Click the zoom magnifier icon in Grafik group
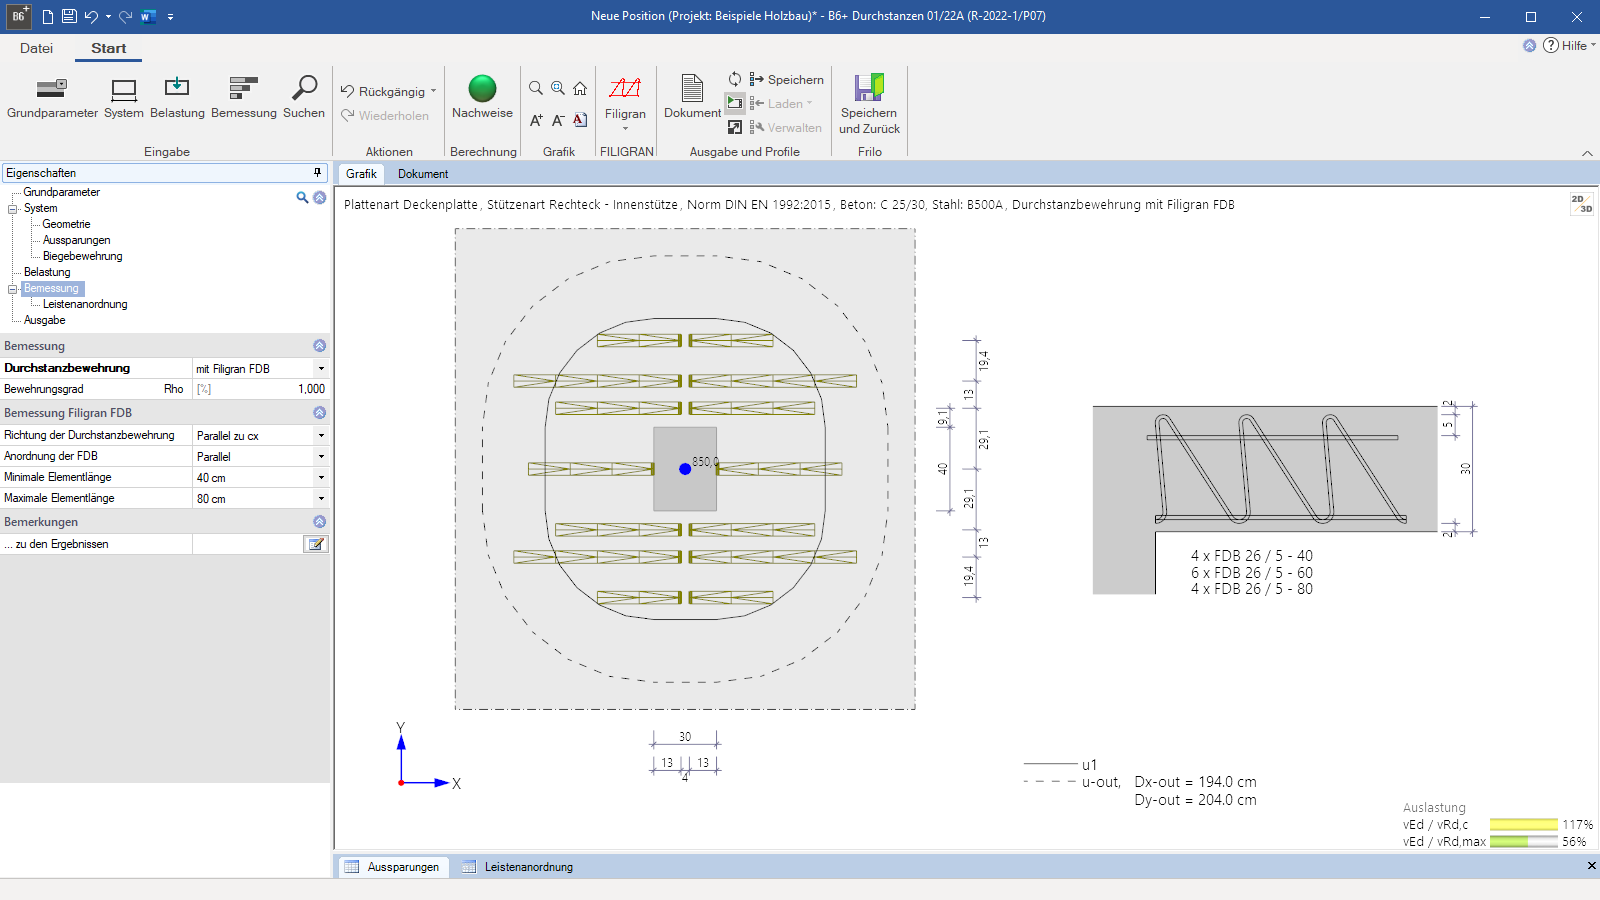This screenshot has height=900, width=1600. 536,89
